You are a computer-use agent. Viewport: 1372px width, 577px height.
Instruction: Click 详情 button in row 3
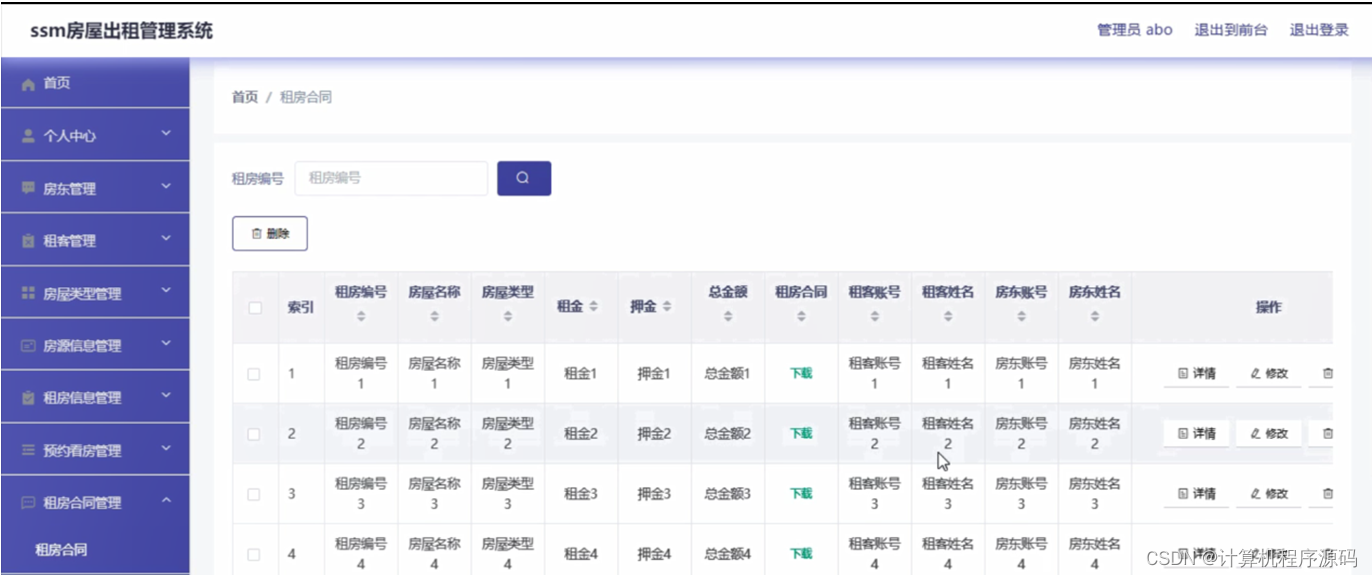pyautogui.click(x=1197, y=493)
